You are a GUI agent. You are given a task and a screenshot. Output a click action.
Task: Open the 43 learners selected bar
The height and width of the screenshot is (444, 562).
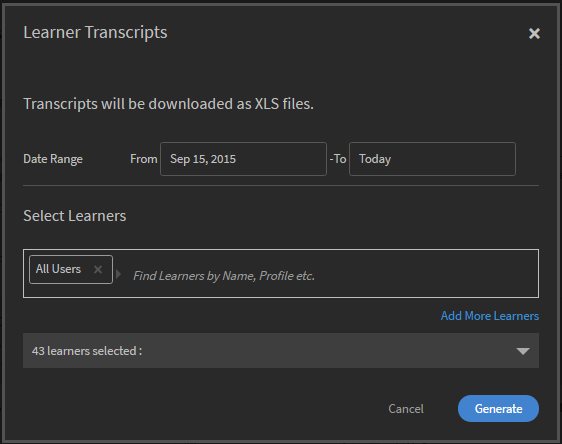(x=281, y=350)
